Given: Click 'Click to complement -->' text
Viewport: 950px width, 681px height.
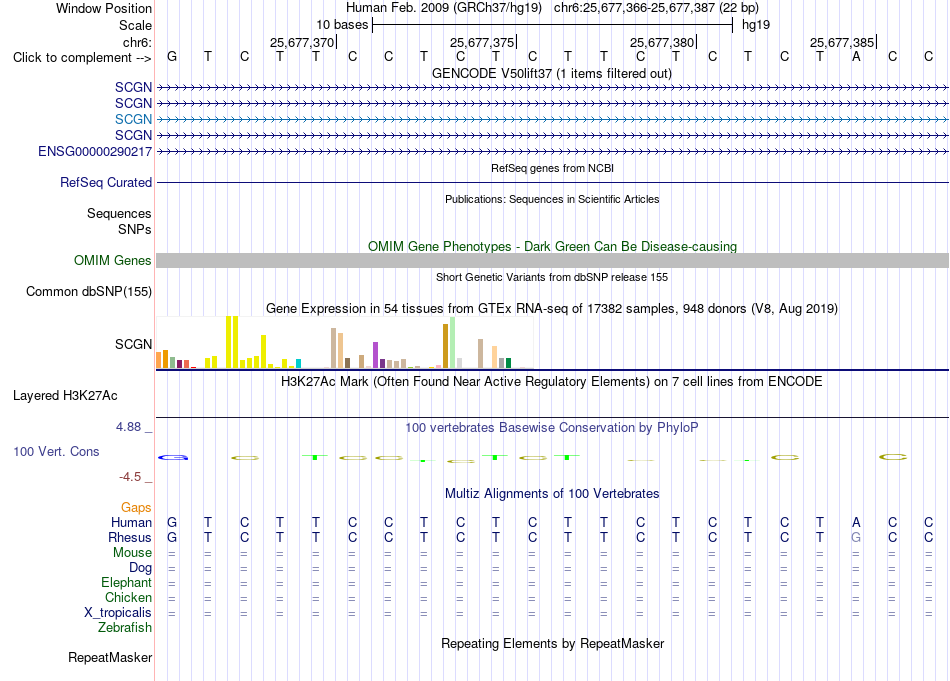Looking at the screenshot, I should (82, 58).
